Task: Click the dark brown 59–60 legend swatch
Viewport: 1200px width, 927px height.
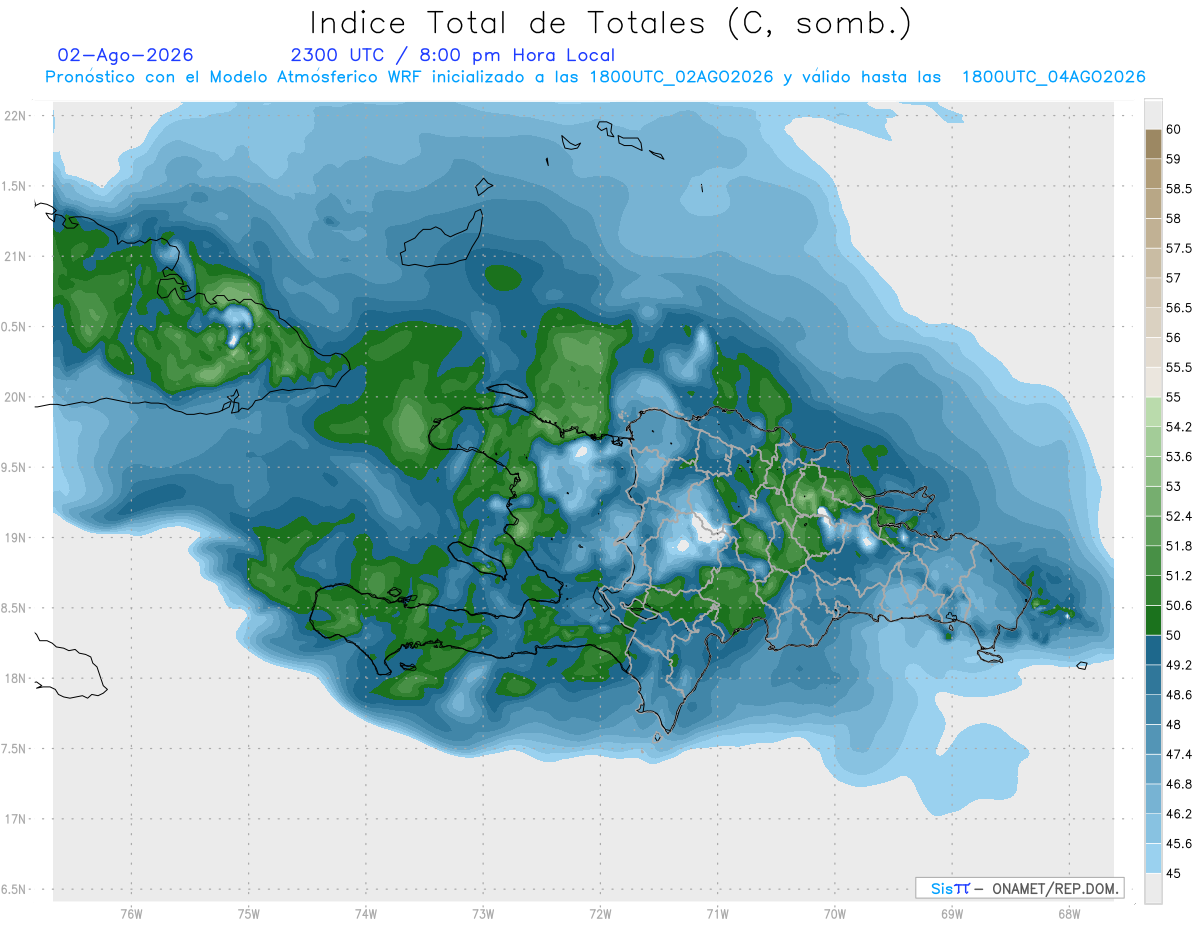Action: coord(1153,144)
